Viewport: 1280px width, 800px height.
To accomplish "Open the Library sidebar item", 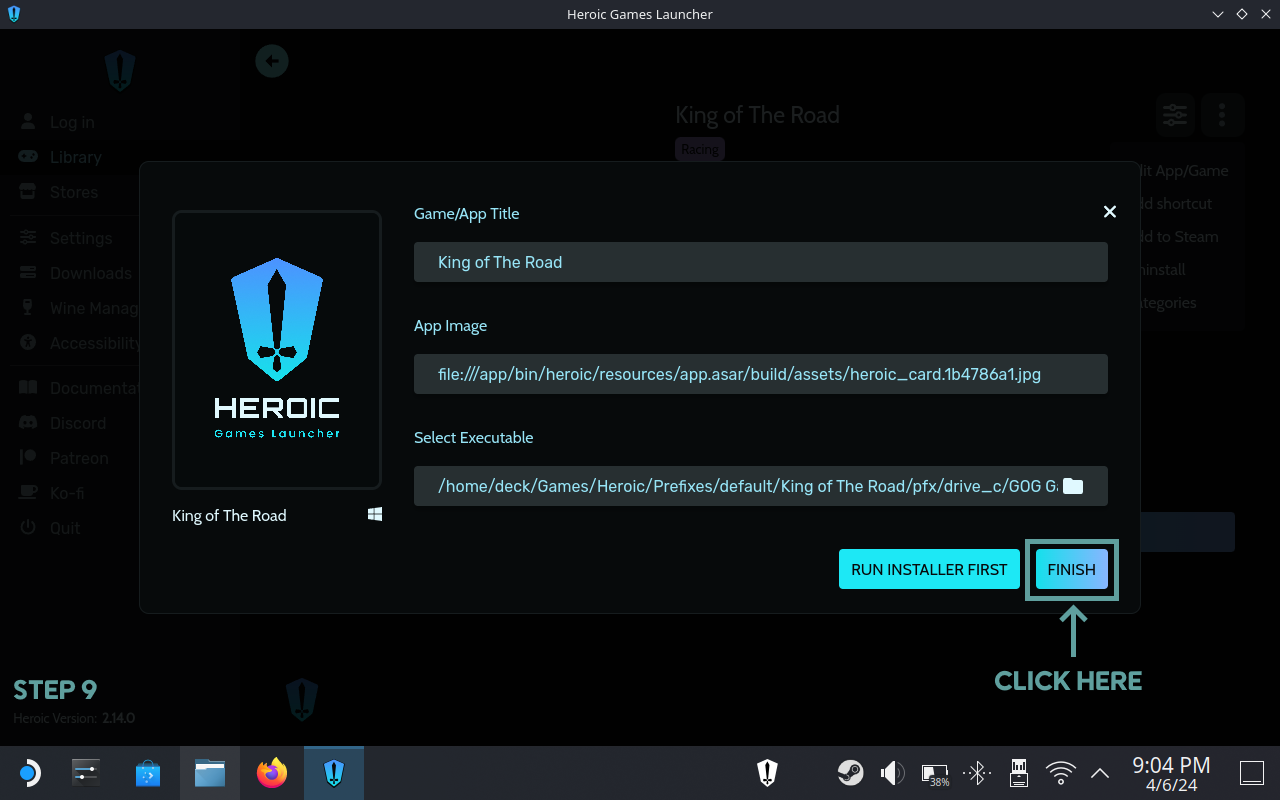I will pos(75,157).
